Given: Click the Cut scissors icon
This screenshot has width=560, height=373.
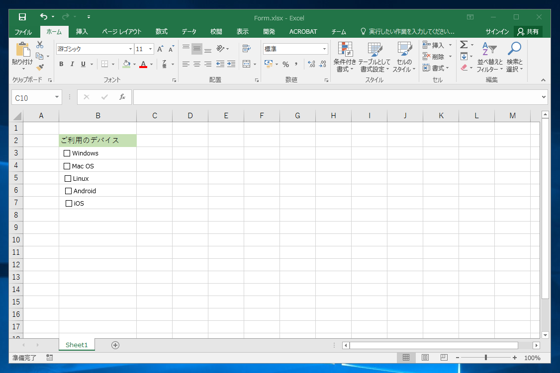Looking at the screenshot, I should click(40, 45).
